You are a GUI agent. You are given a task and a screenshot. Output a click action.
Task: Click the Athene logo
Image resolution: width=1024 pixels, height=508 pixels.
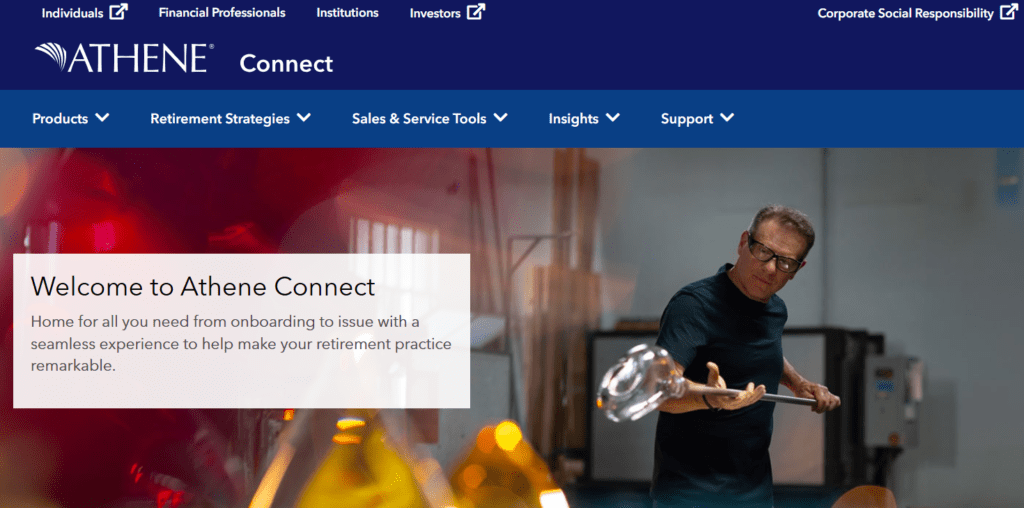[124, 57]
